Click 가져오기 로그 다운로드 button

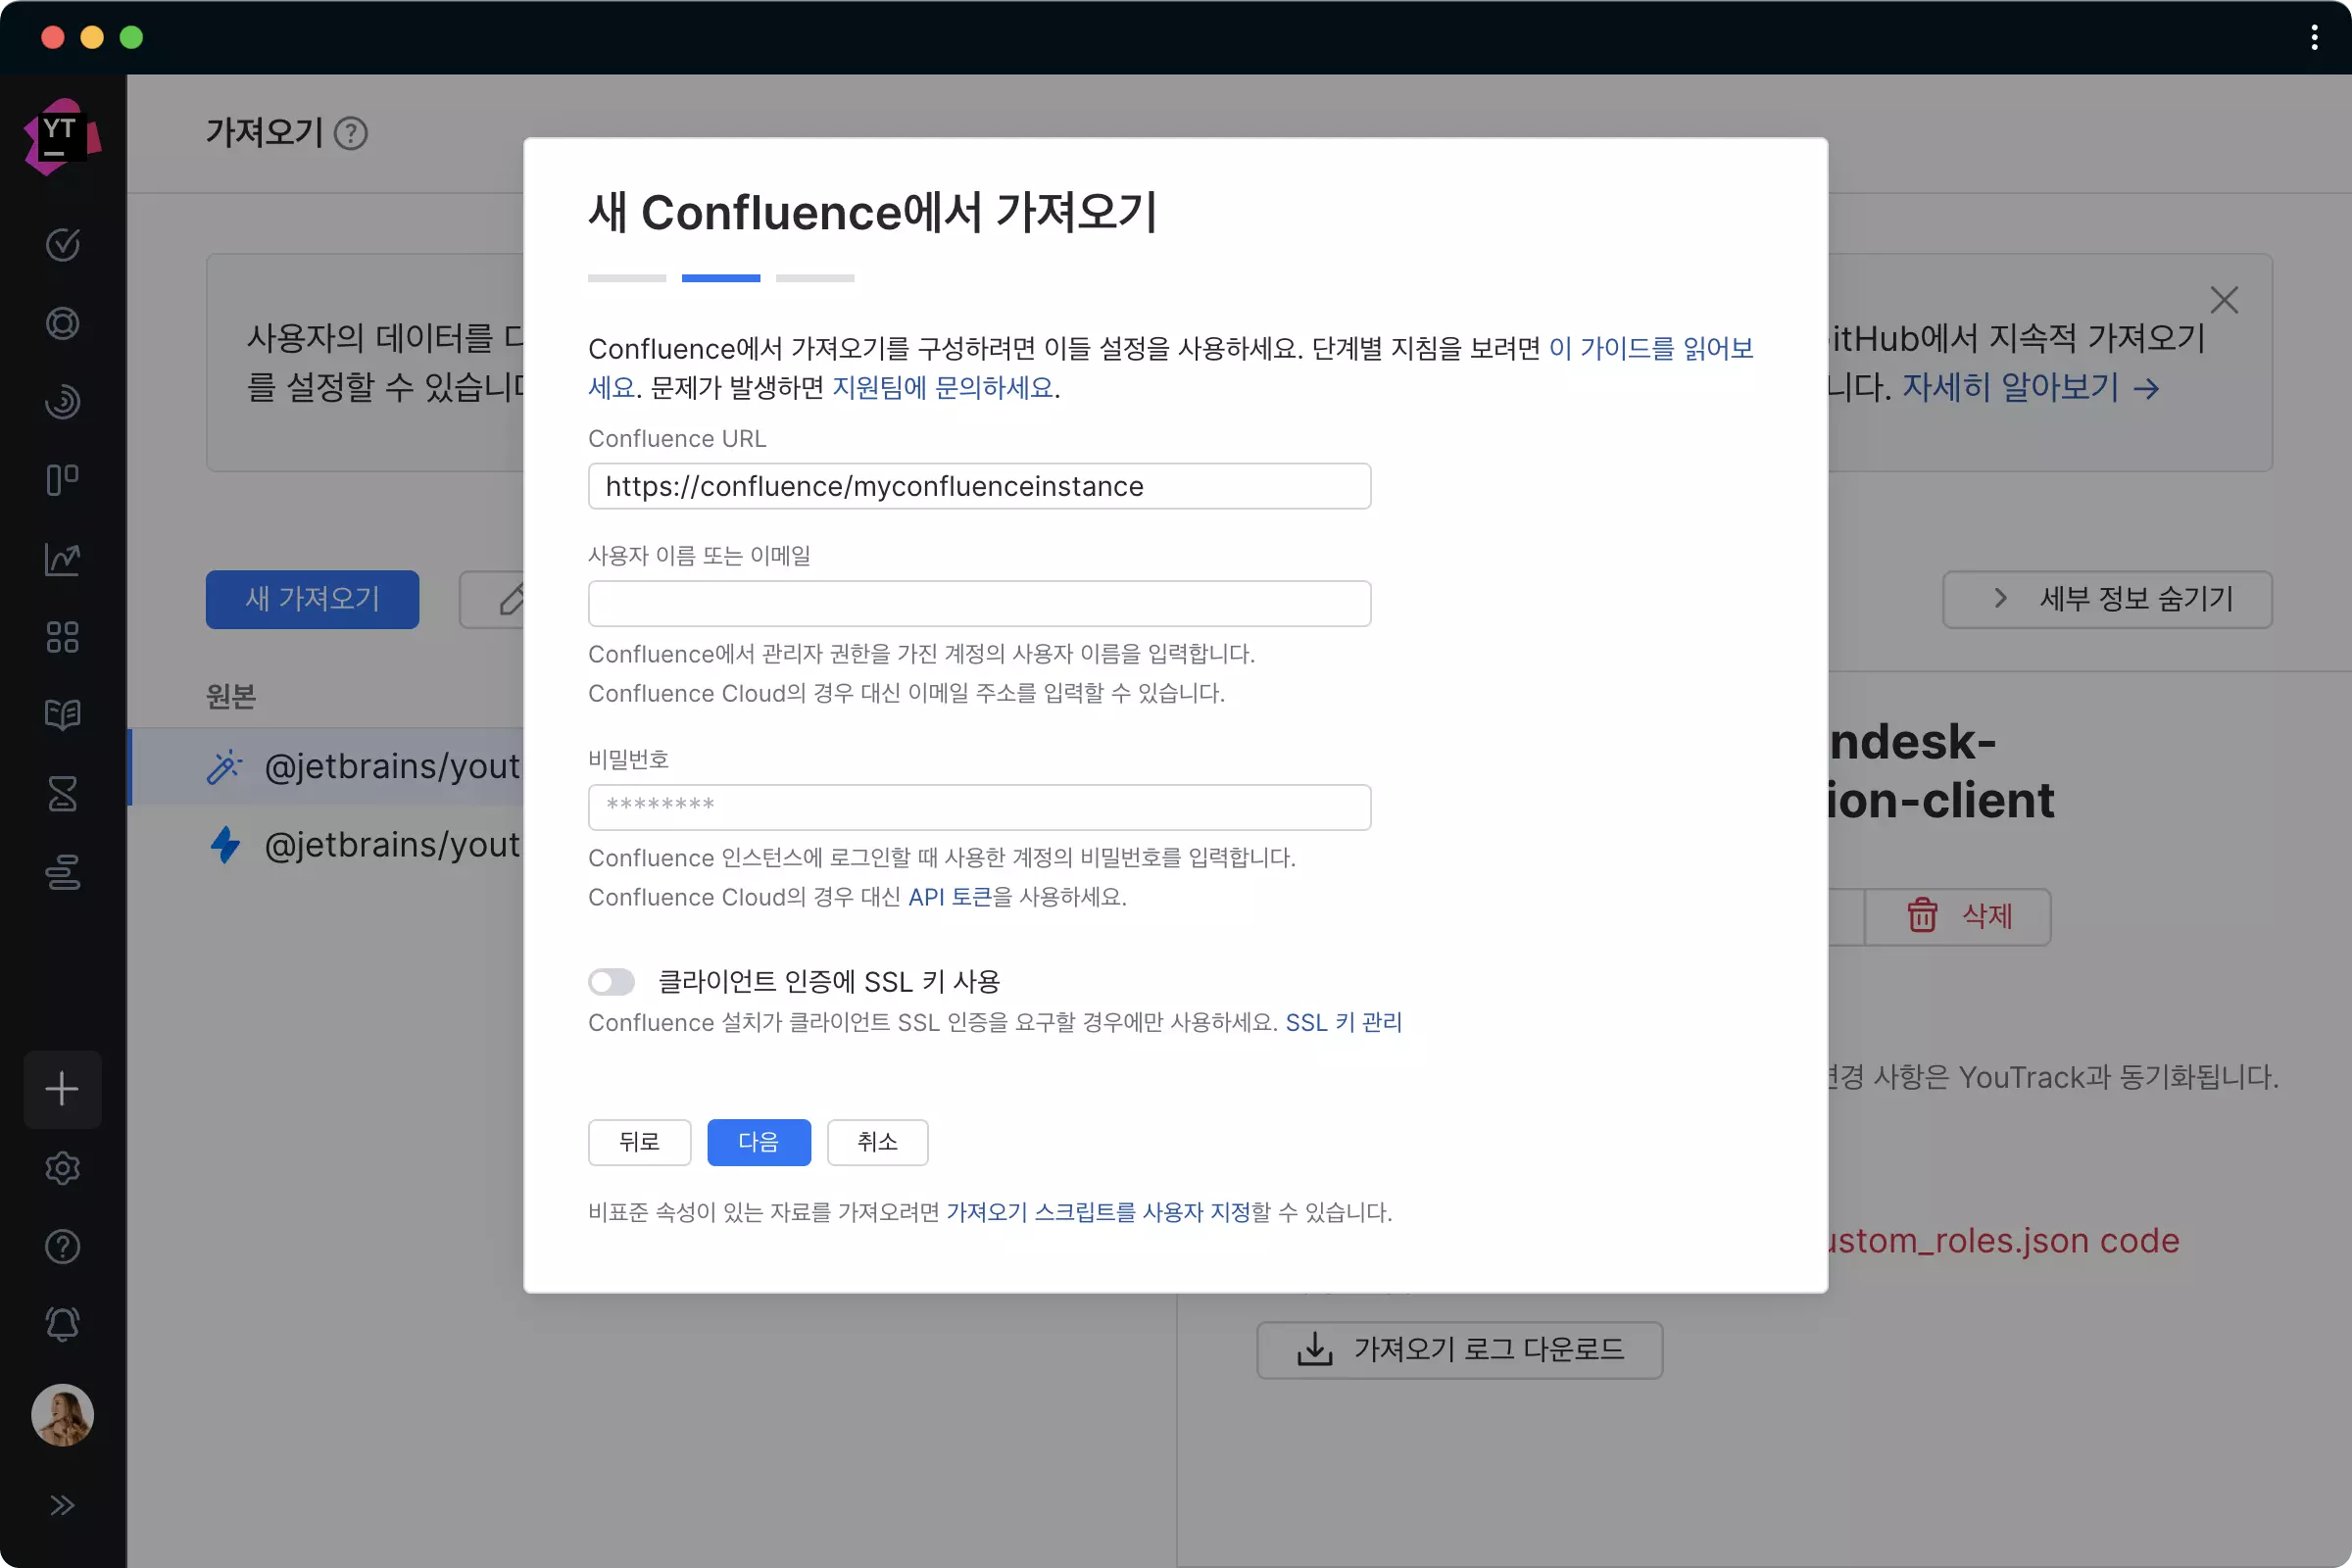click(1460, 1349)
